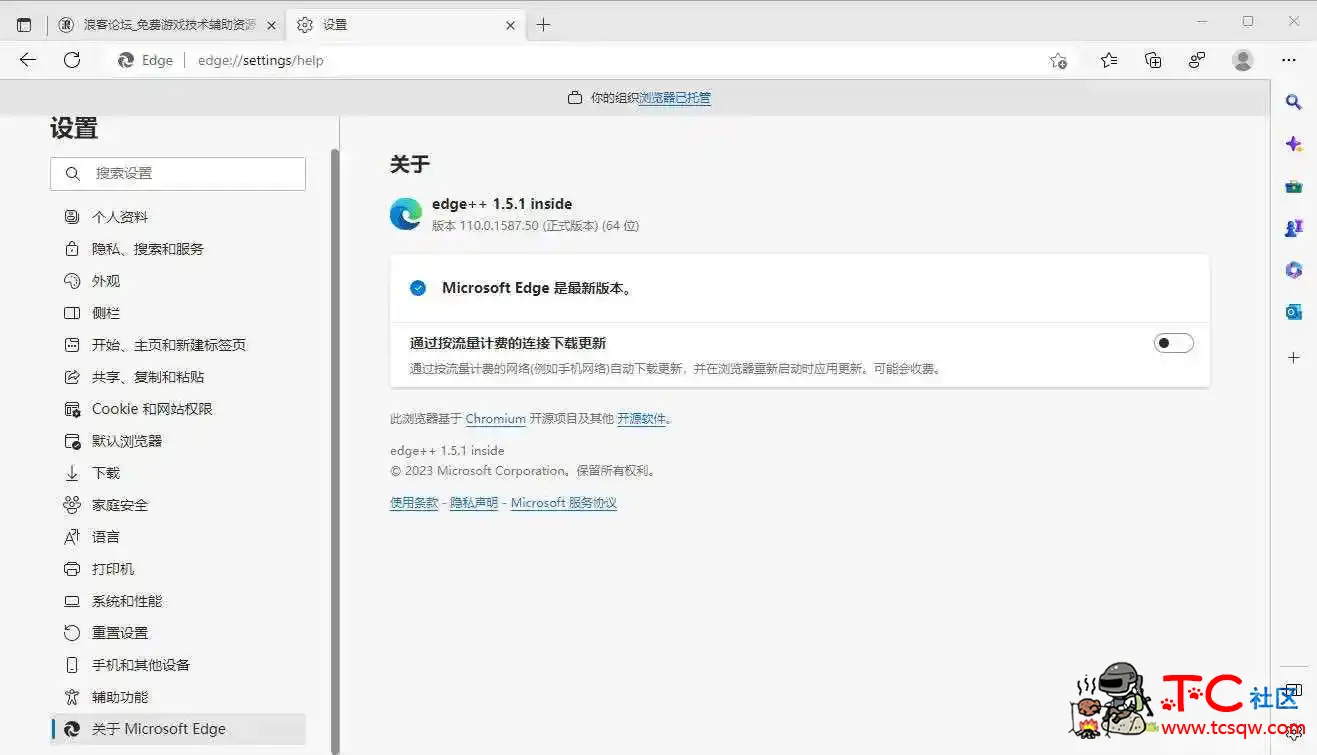Viewport: 1317px width, 755px height.
Task: Open 重置设置 page
Action: point(178,633)
